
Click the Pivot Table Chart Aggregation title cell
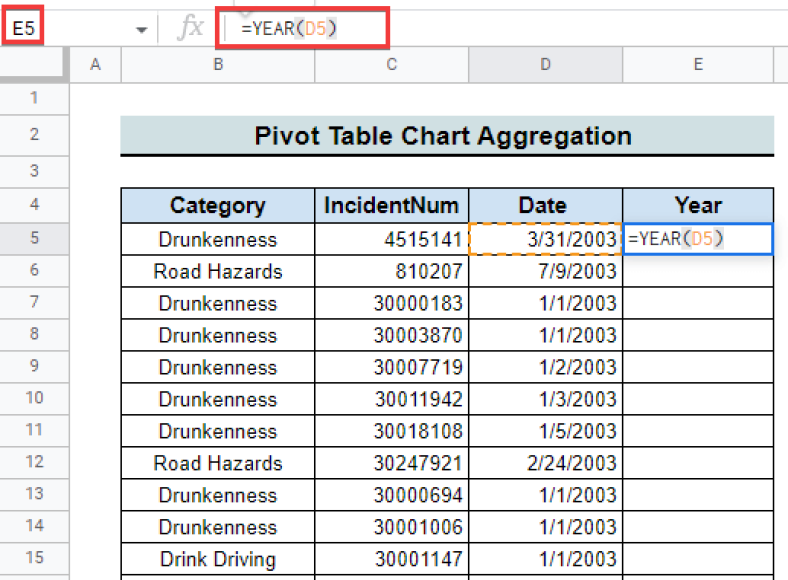coord(447,136)
